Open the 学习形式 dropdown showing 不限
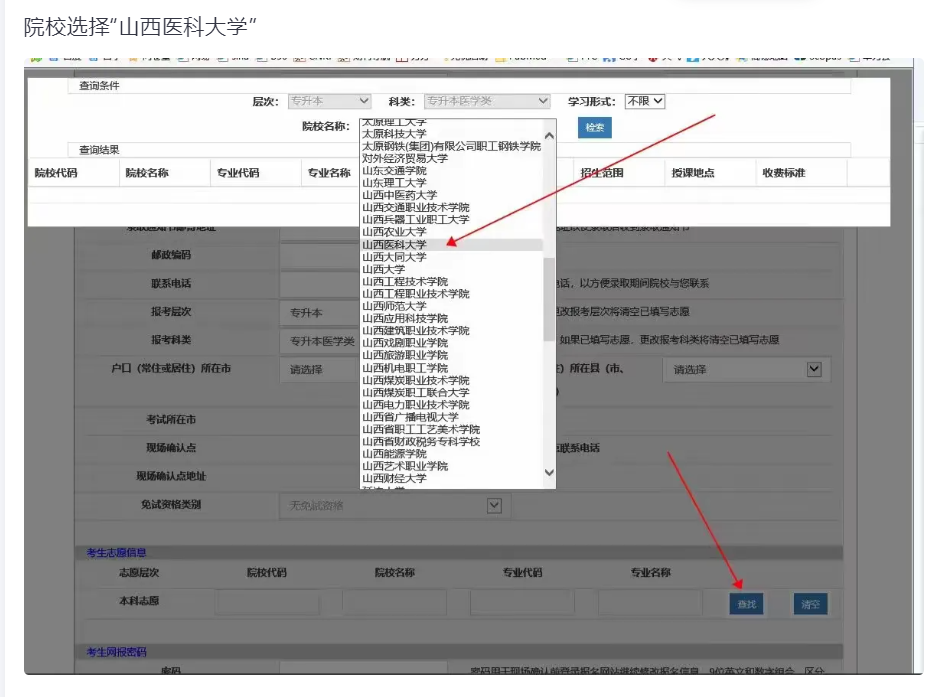 click(645, 101)
